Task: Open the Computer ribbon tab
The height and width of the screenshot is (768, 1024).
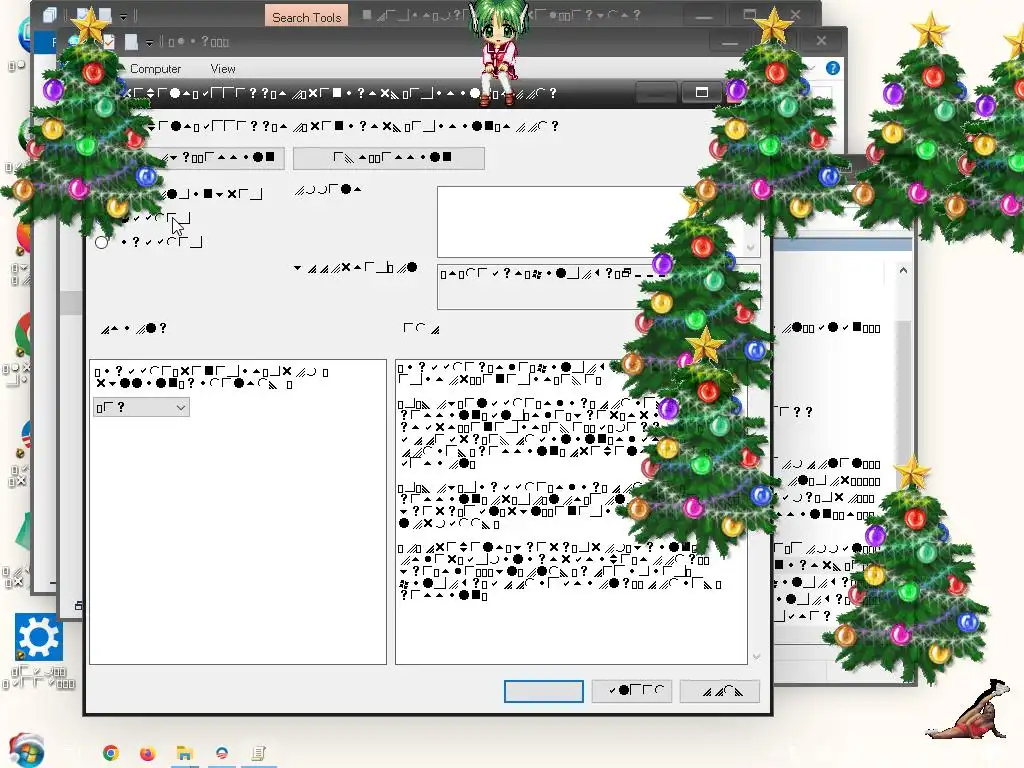Action: (155, 69)
